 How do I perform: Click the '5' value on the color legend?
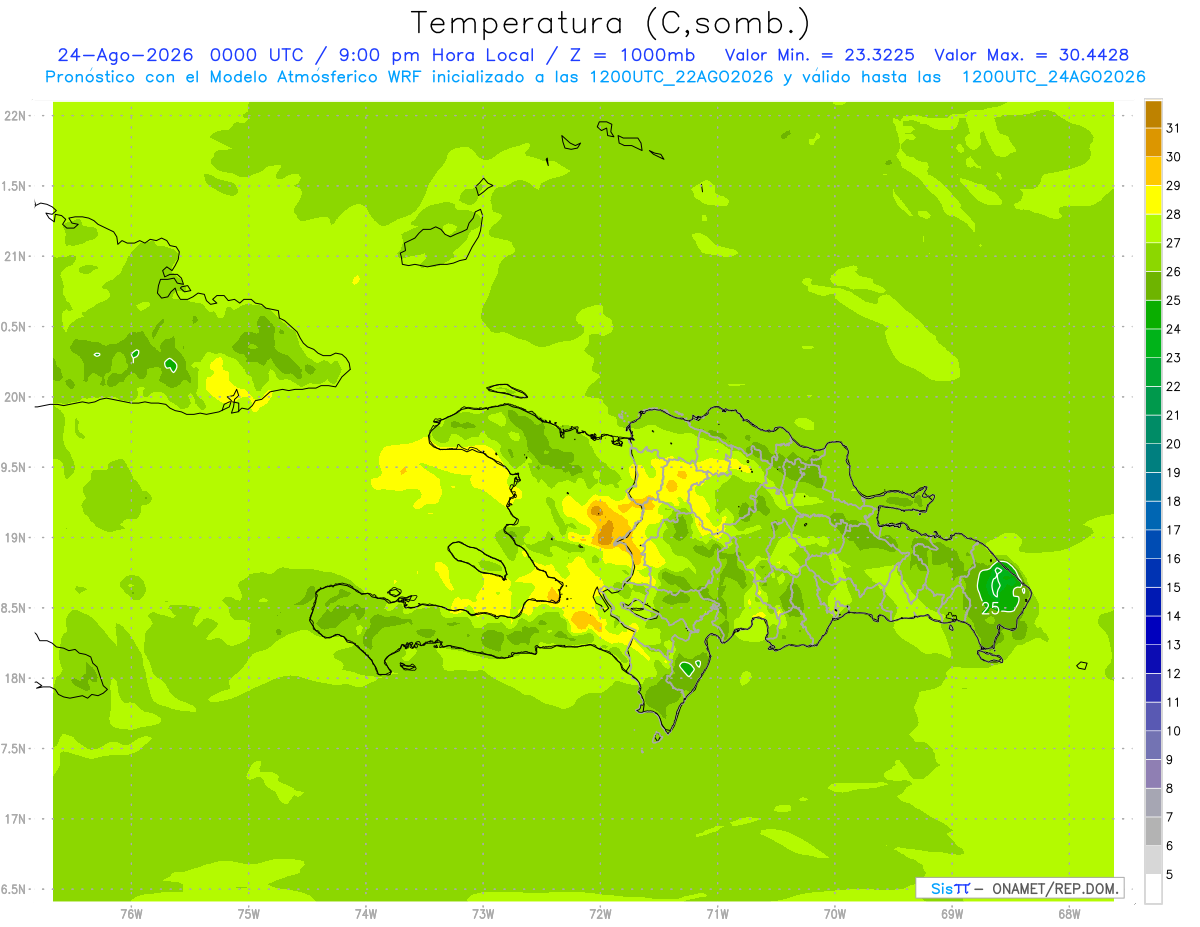click(1170, 875)
